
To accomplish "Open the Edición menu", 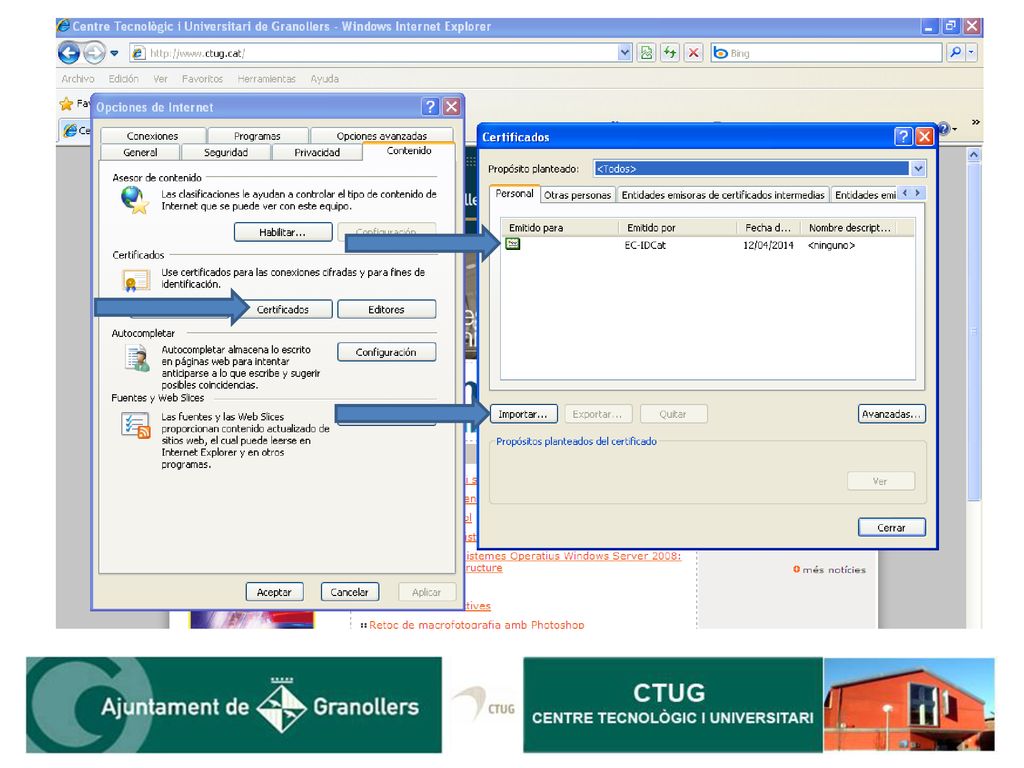I will (x=123, y=79).
